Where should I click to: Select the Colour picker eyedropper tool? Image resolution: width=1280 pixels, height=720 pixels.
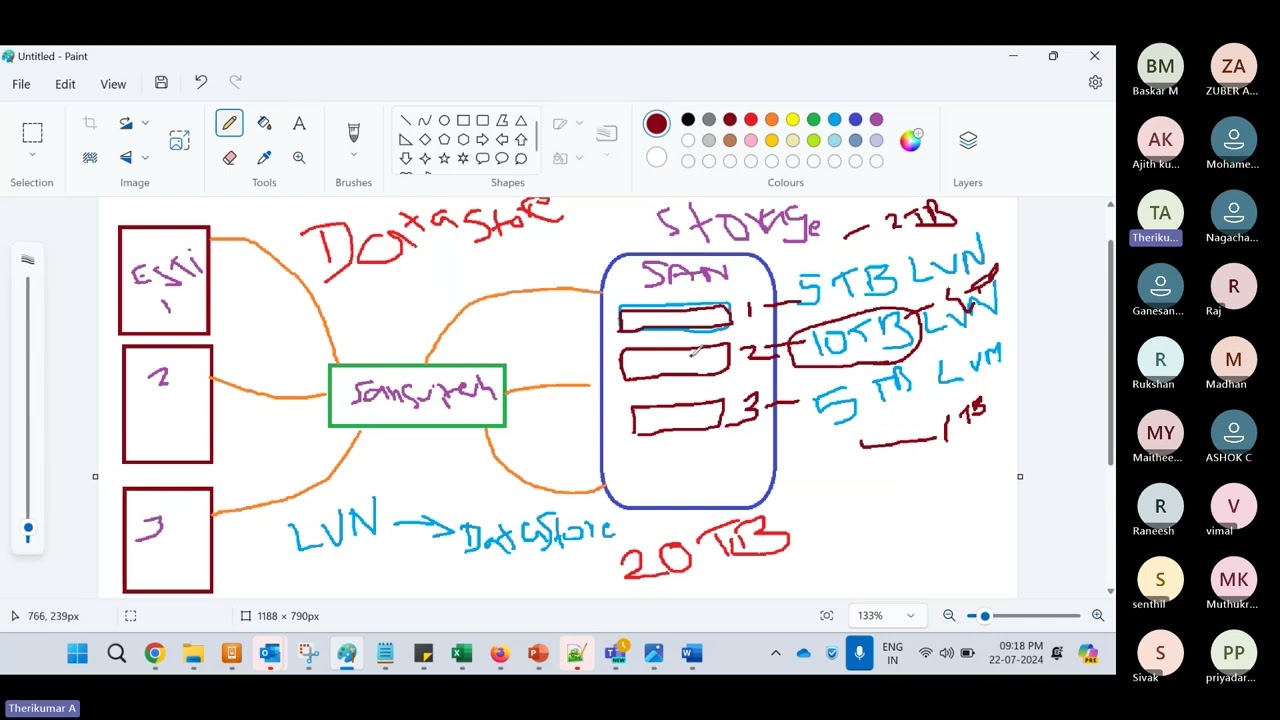(264, 157)
